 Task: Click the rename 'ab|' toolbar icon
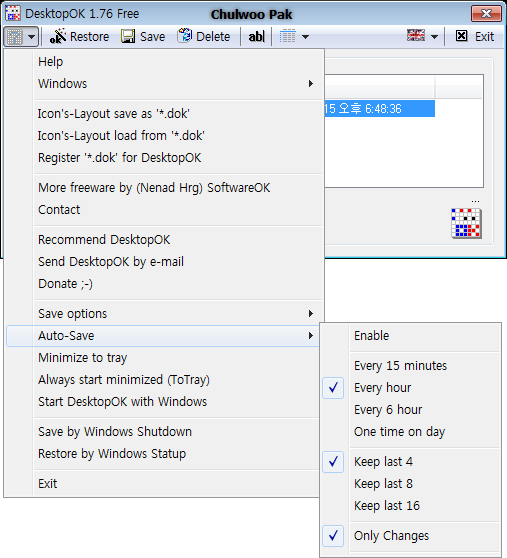(257, 36)
